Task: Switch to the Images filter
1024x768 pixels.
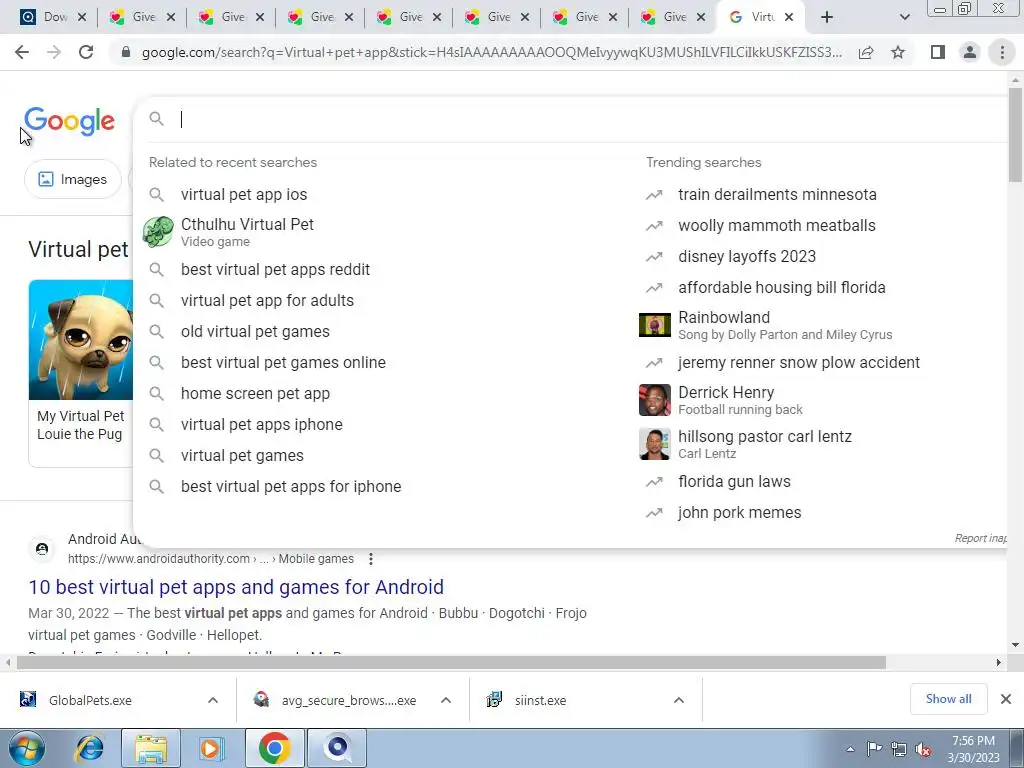Action: click(x=72, y=179)
